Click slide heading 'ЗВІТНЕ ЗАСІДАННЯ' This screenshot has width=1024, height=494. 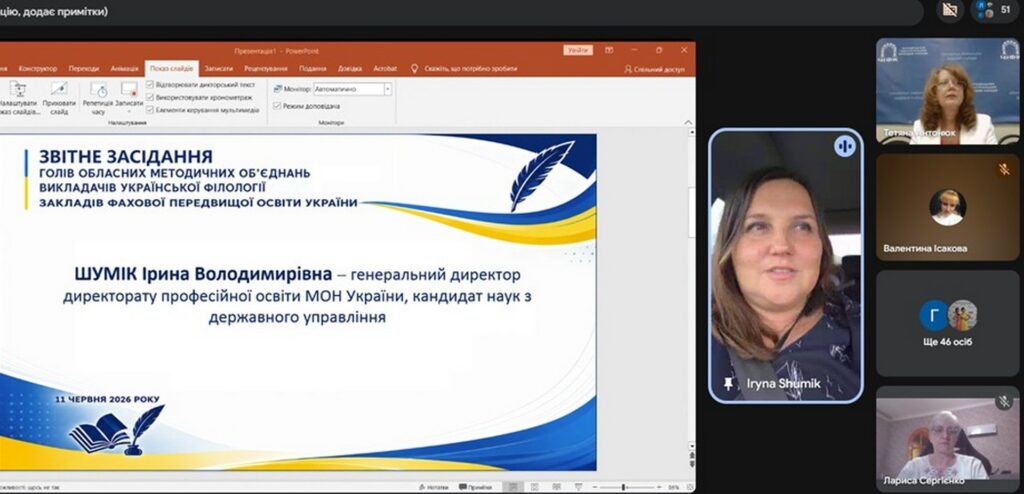click(x=126, y=157)
